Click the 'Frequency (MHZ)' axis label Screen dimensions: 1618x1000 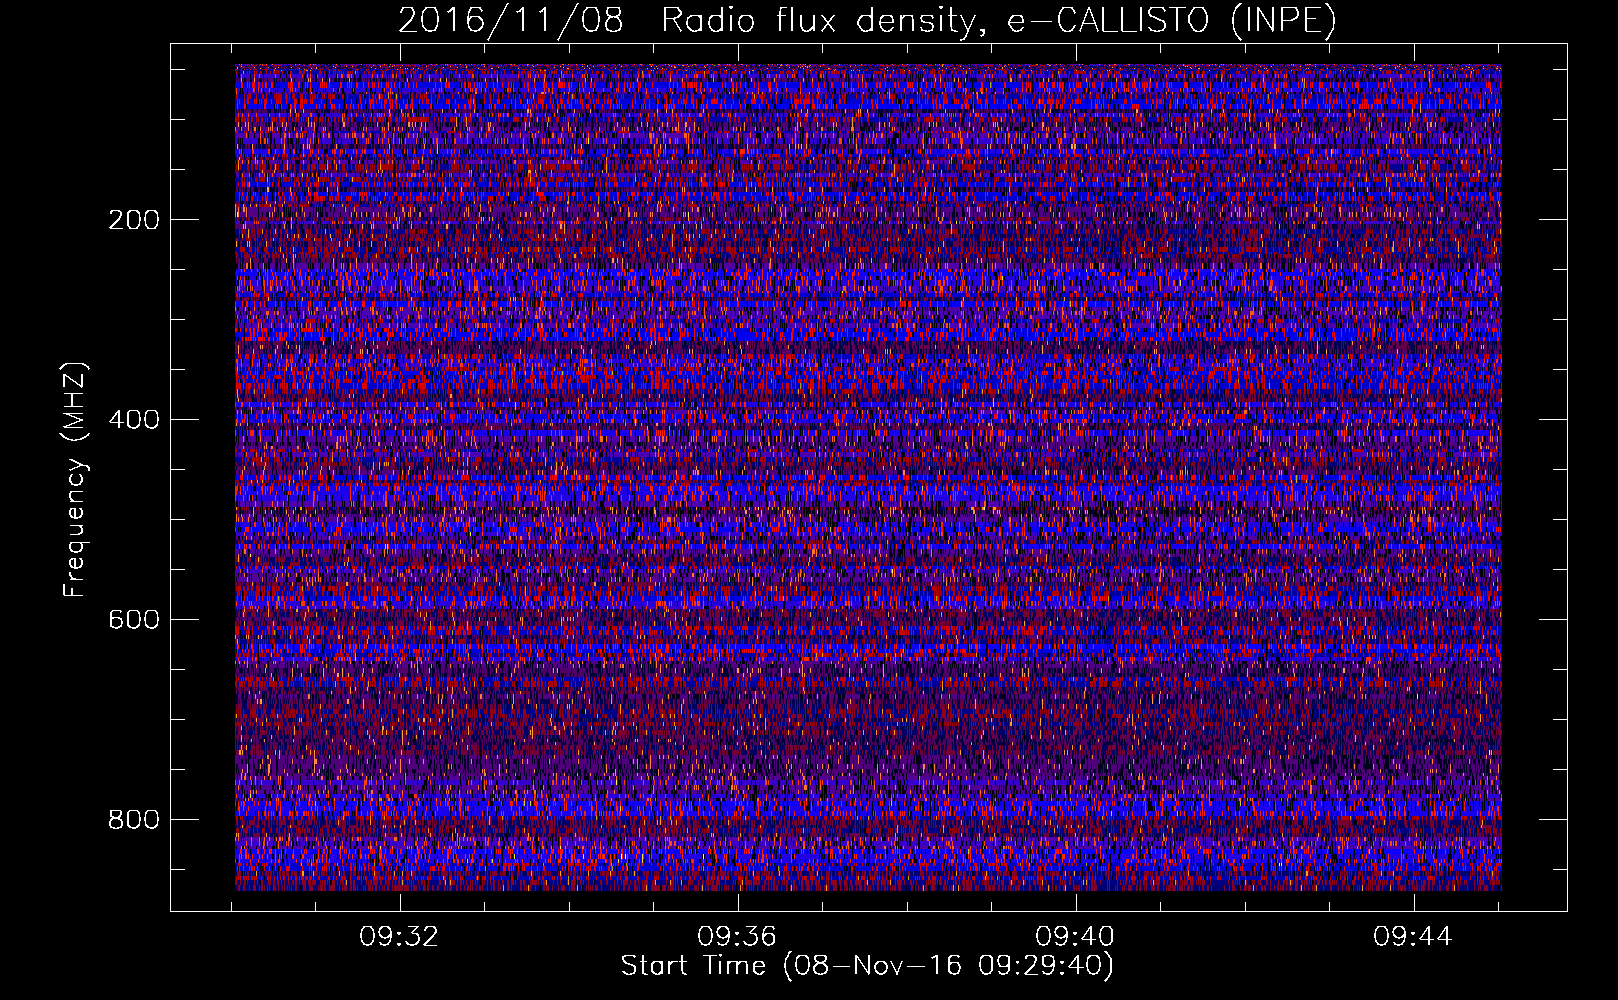coord(74,480)
